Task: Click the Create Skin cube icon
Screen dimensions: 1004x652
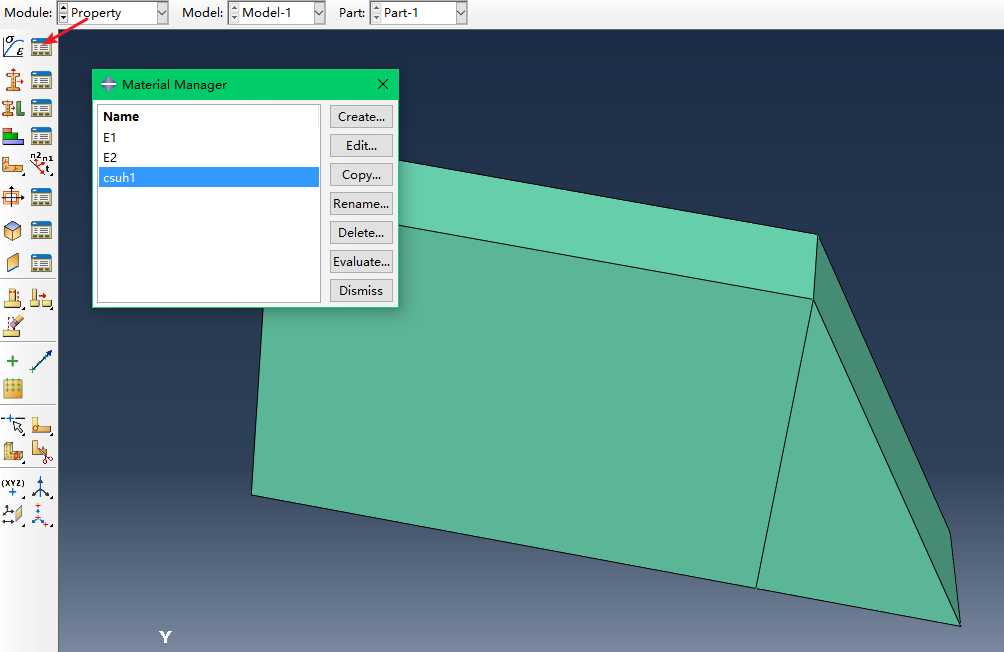Action: pos(13,230)
